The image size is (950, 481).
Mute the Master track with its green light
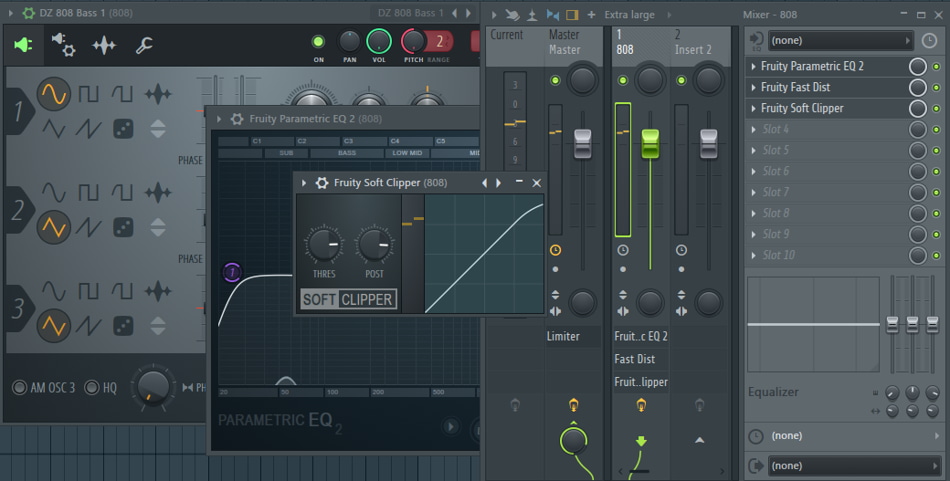tap(555, 81)
